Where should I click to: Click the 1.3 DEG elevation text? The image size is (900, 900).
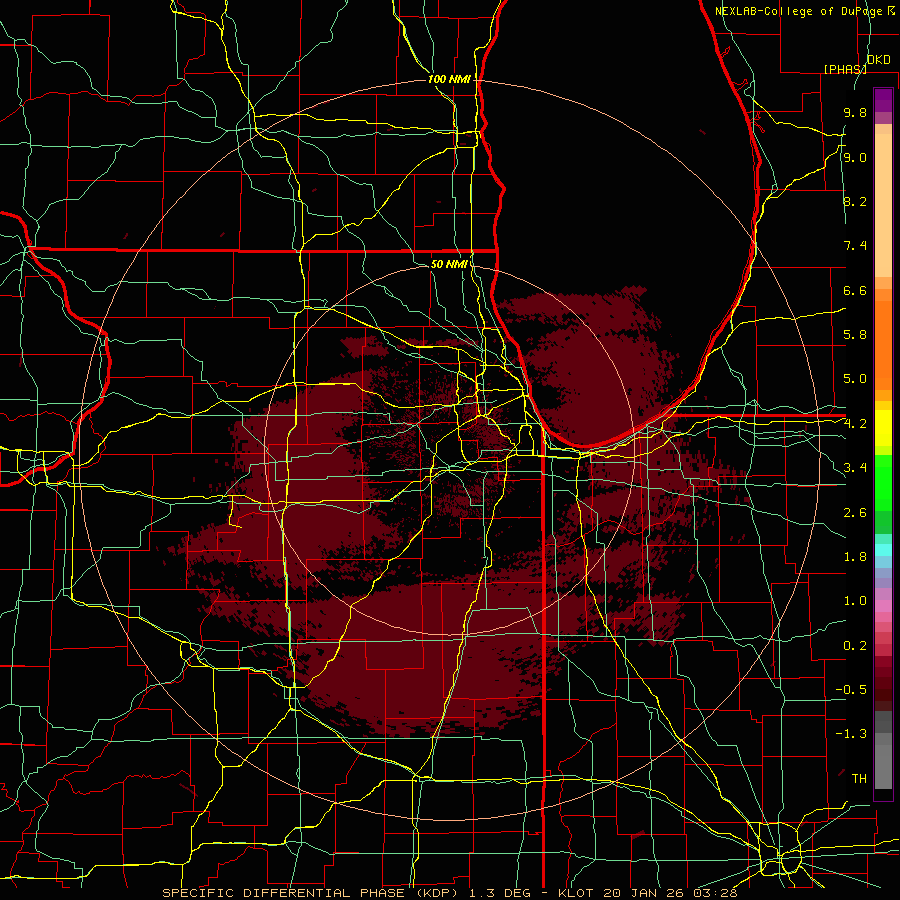pos(498,893)
